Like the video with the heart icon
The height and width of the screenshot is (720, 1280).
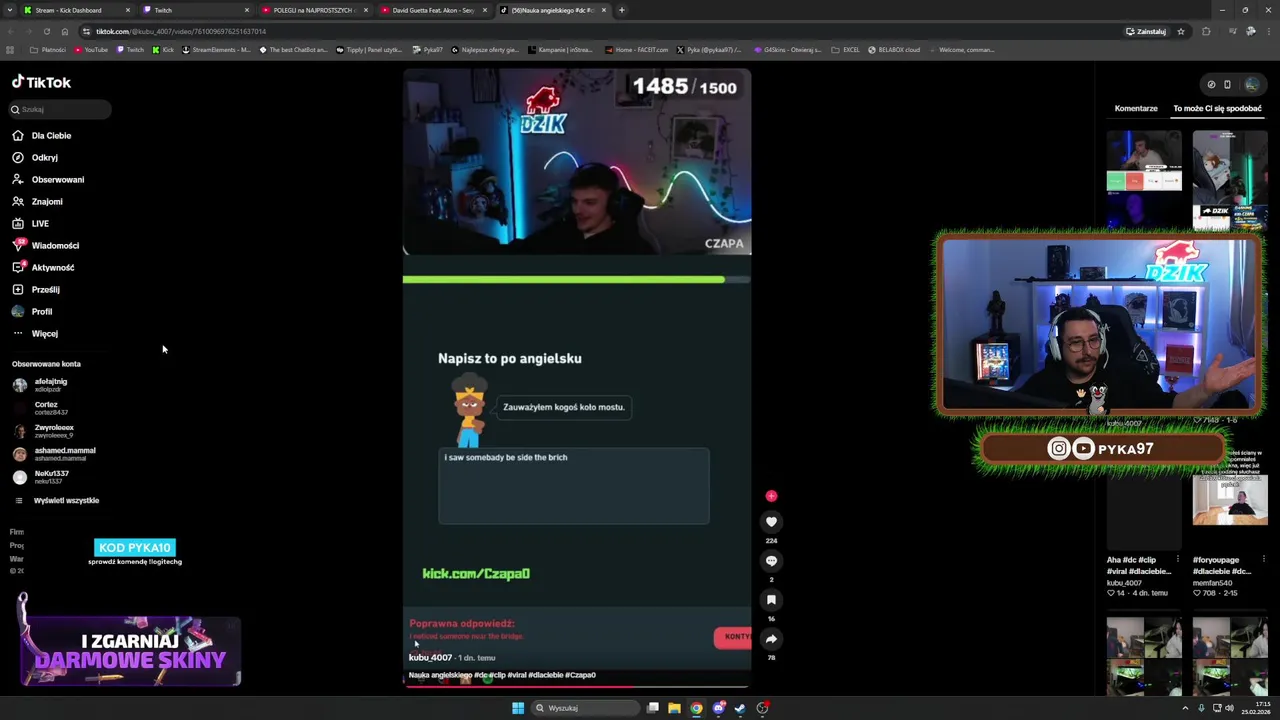[x=771, y=521]
